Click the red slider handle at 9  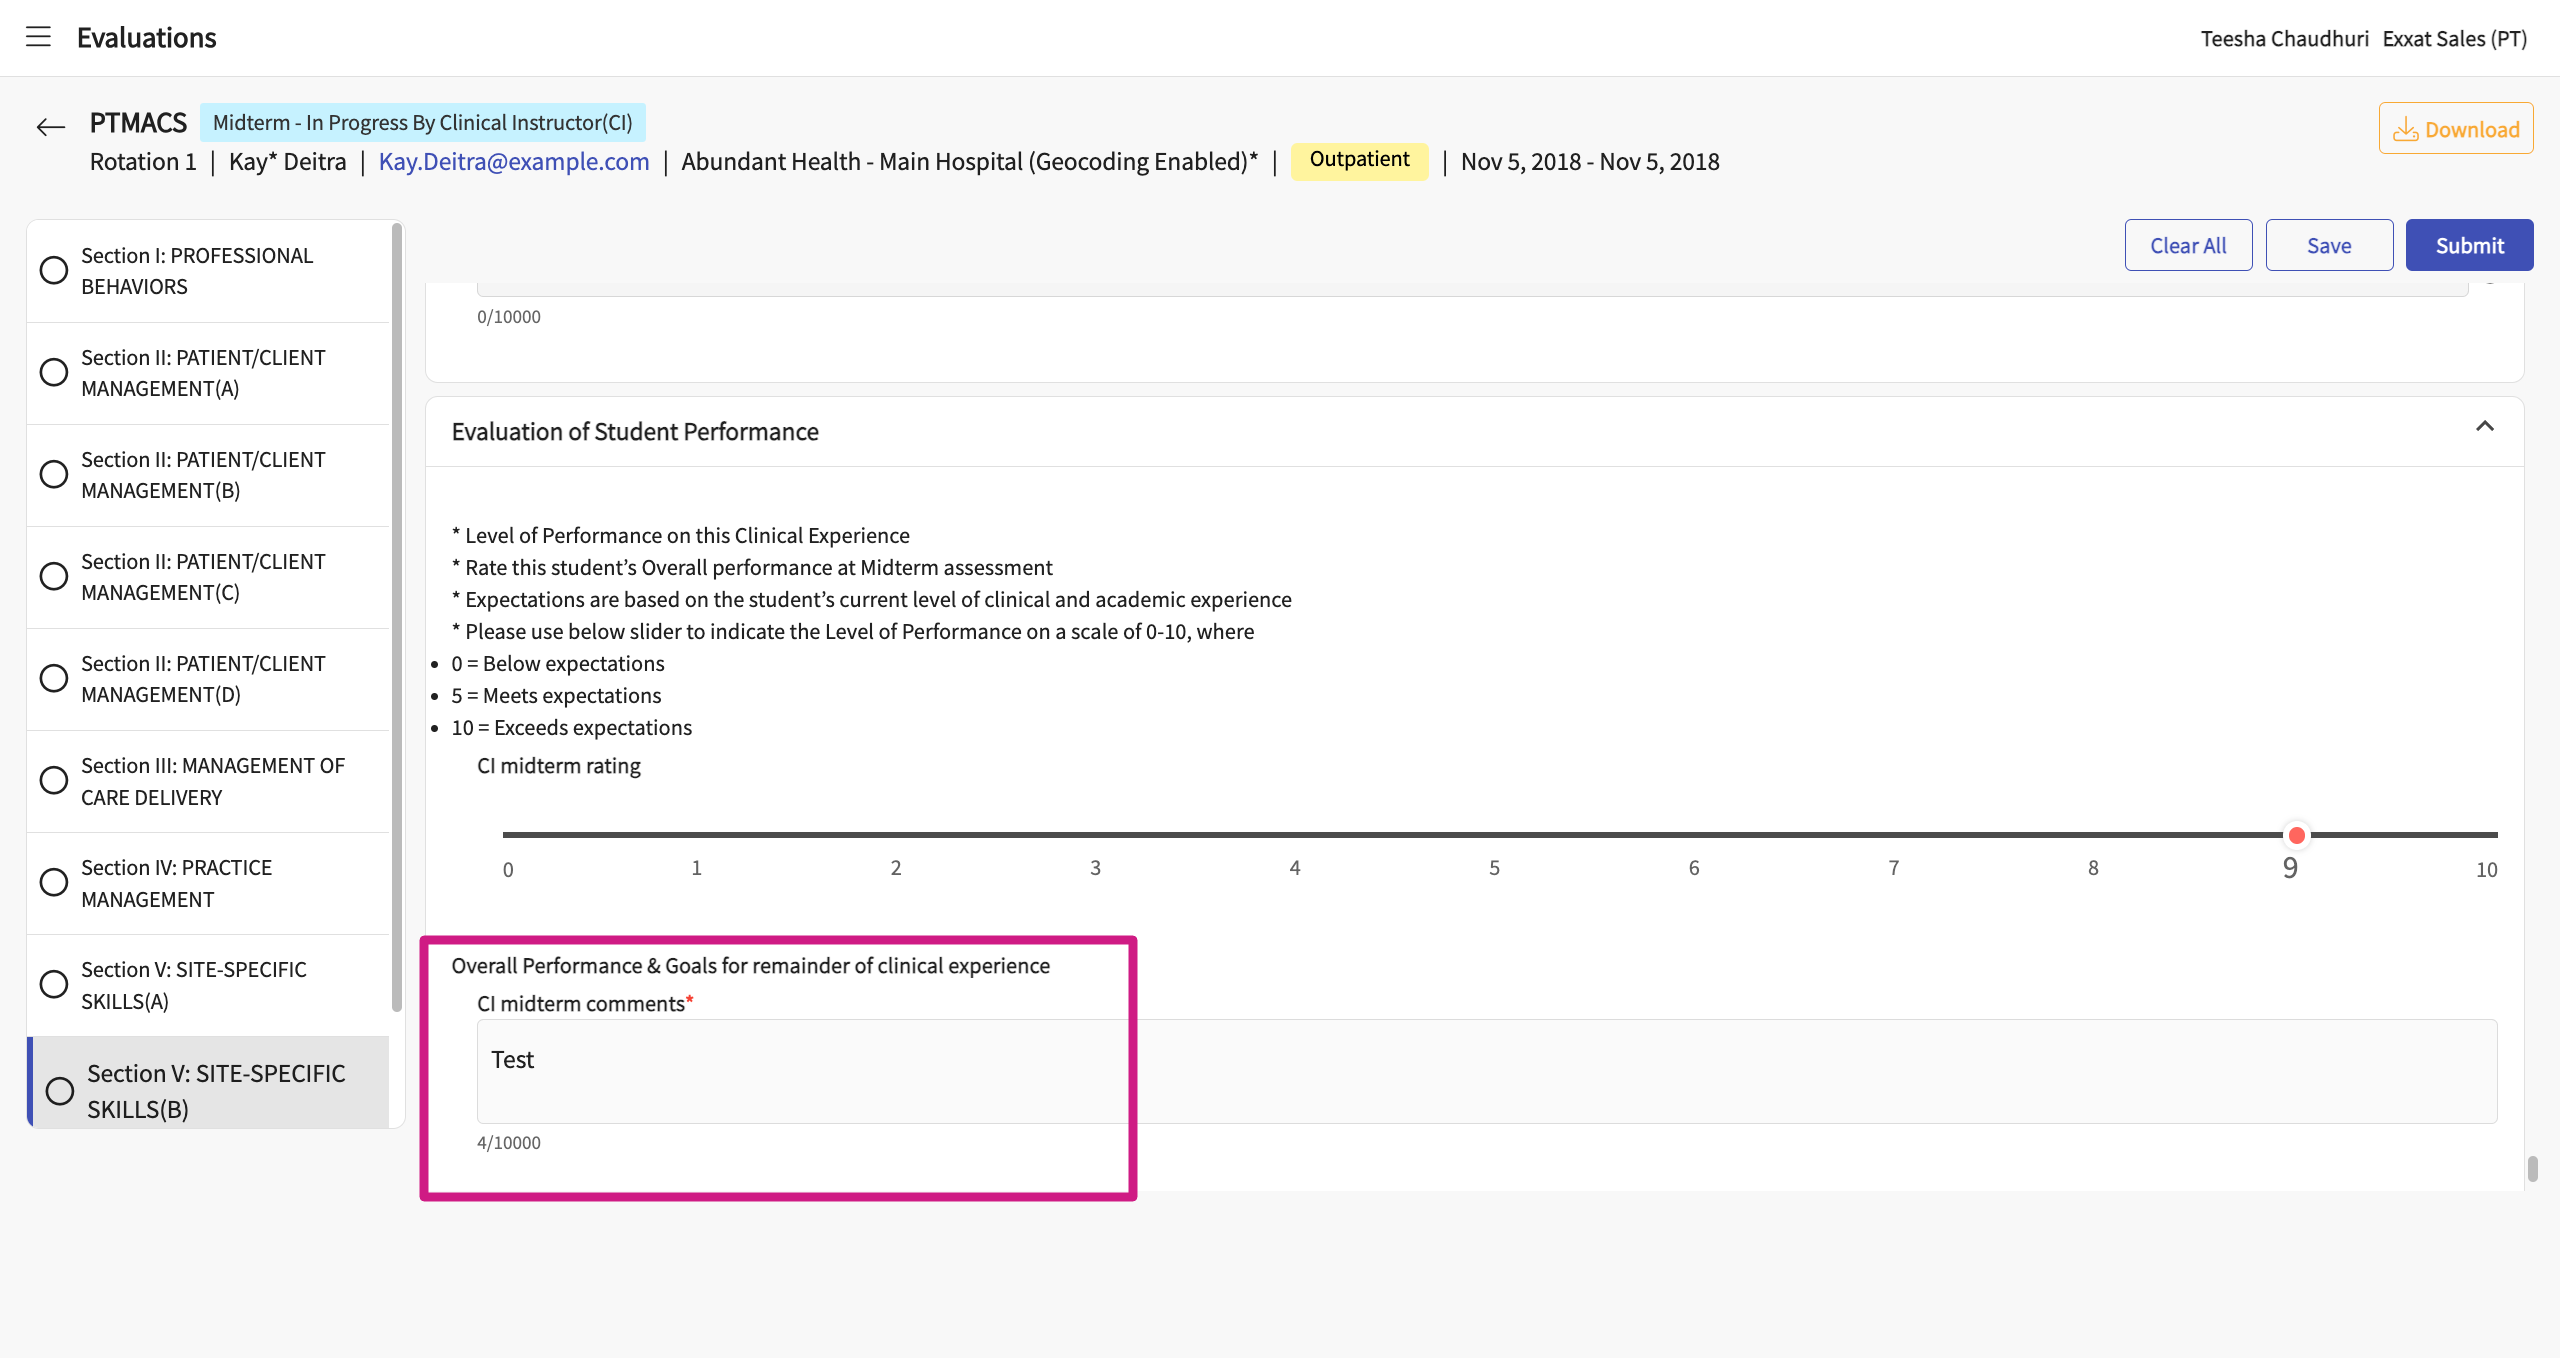click(x=2296, y=835)
